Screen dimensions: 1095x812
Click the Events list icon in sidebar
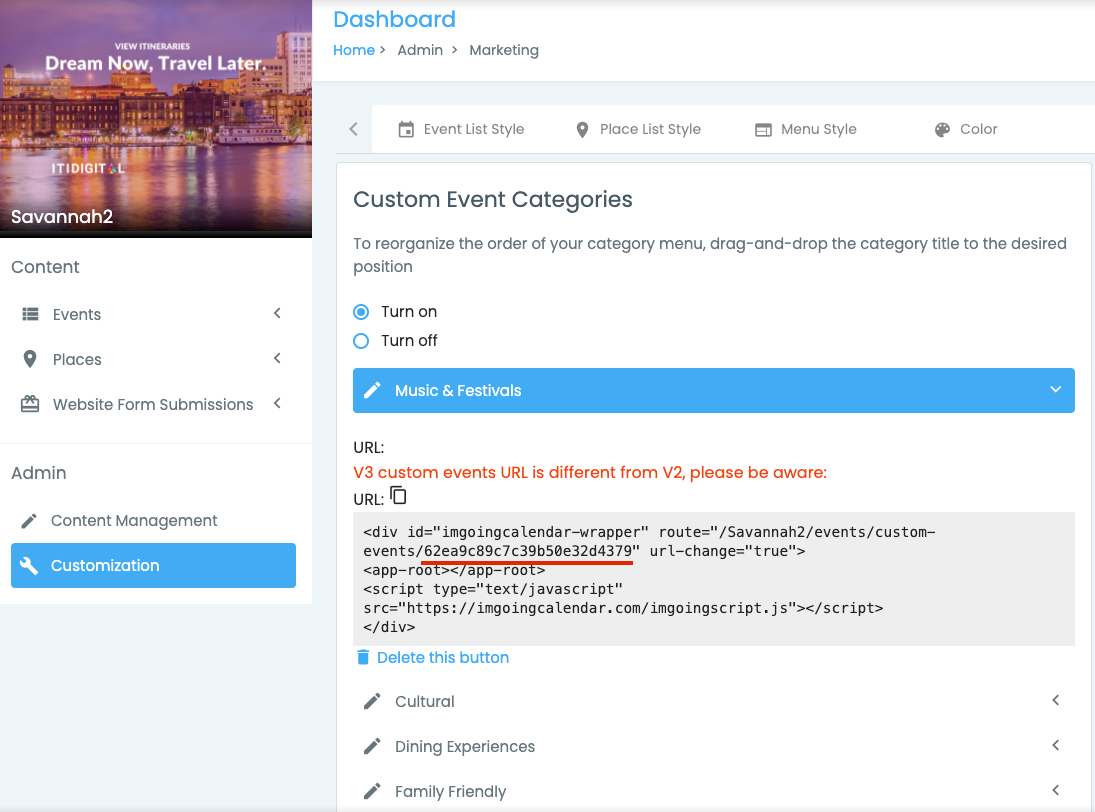tap(30, 314)
